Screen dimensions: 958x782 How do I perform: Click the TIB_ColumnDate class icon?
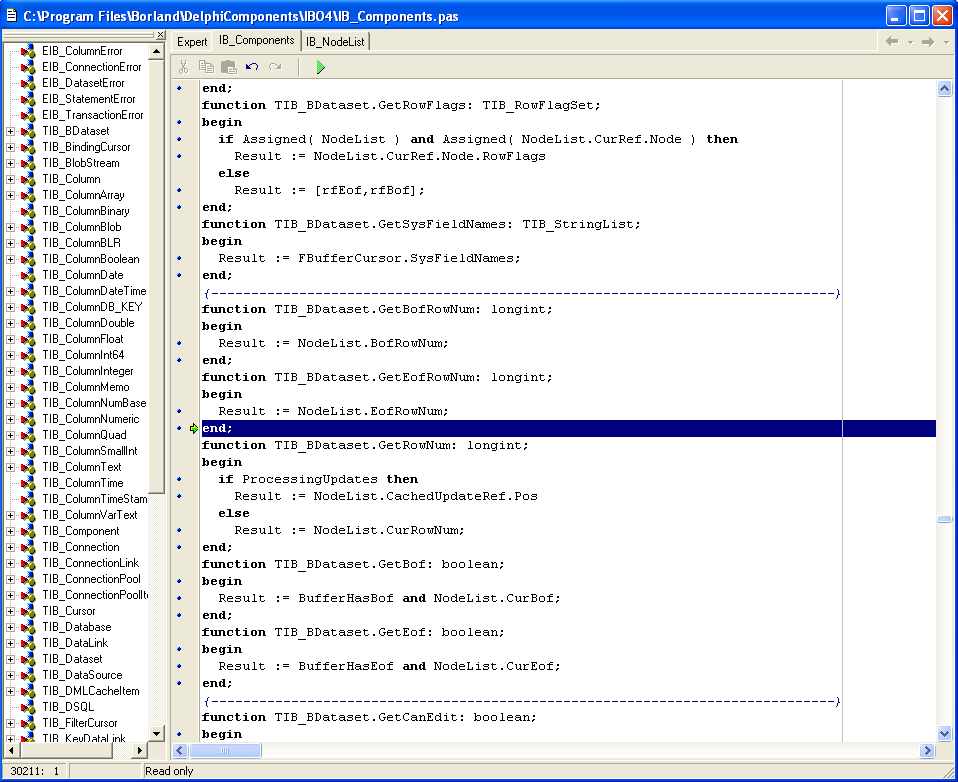(x=28, y=275)
